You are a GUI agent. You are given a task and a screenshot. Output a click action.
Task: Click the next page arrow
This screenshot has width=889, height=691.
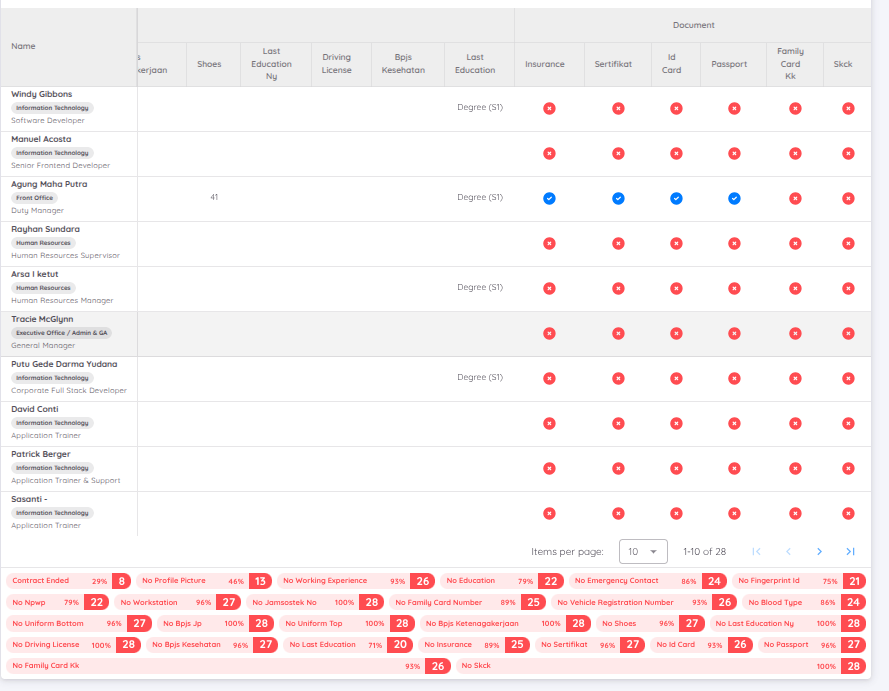[x=819, y=551]
